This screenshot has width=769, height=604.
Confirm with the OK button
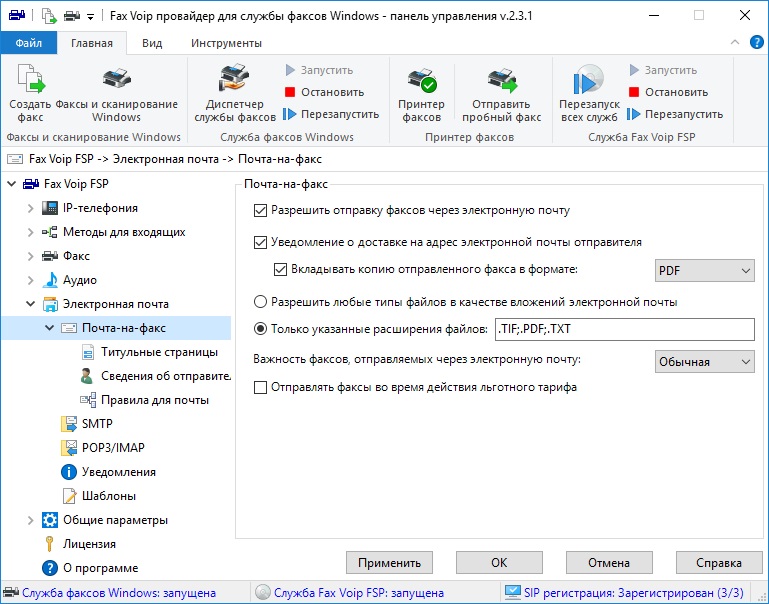[x=499, y=562]
